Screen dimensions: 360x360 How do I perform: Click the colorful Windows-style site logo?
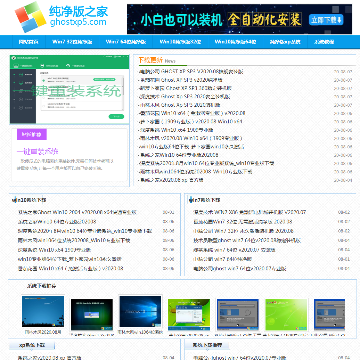coord(30,17)
